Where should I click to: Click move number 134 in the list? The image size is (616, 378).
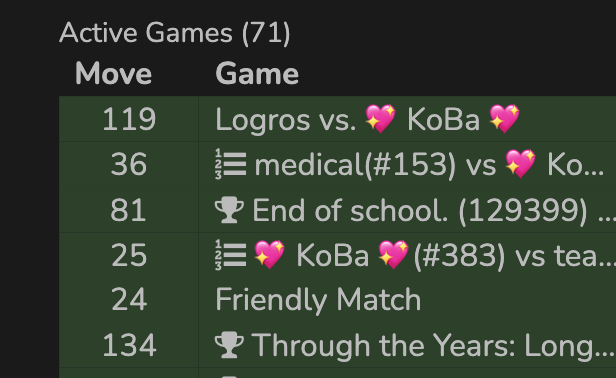click(x=129, y=345)
